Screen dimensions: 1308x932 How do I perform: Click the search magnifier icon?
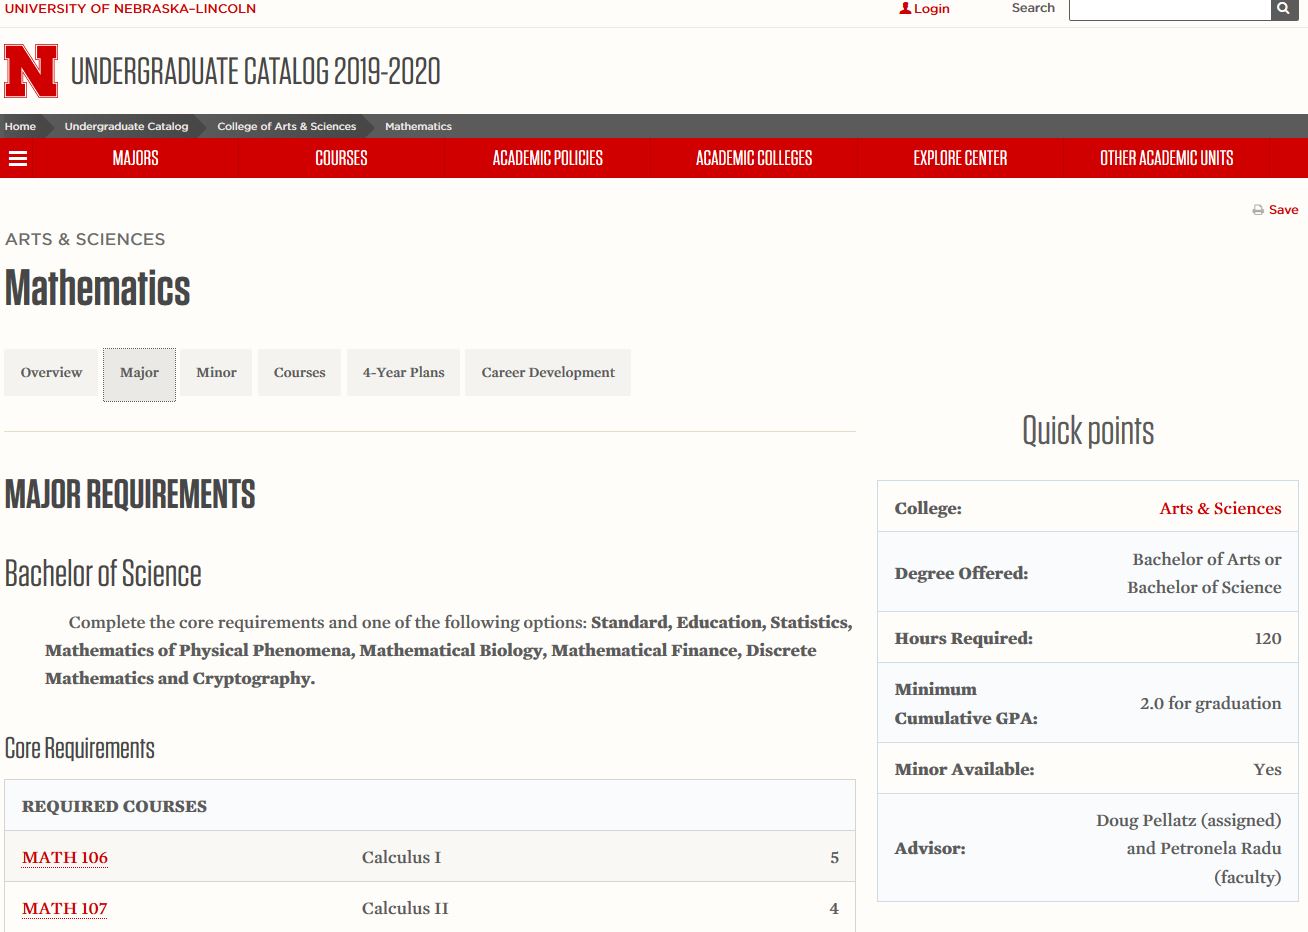coord(1283,9)
